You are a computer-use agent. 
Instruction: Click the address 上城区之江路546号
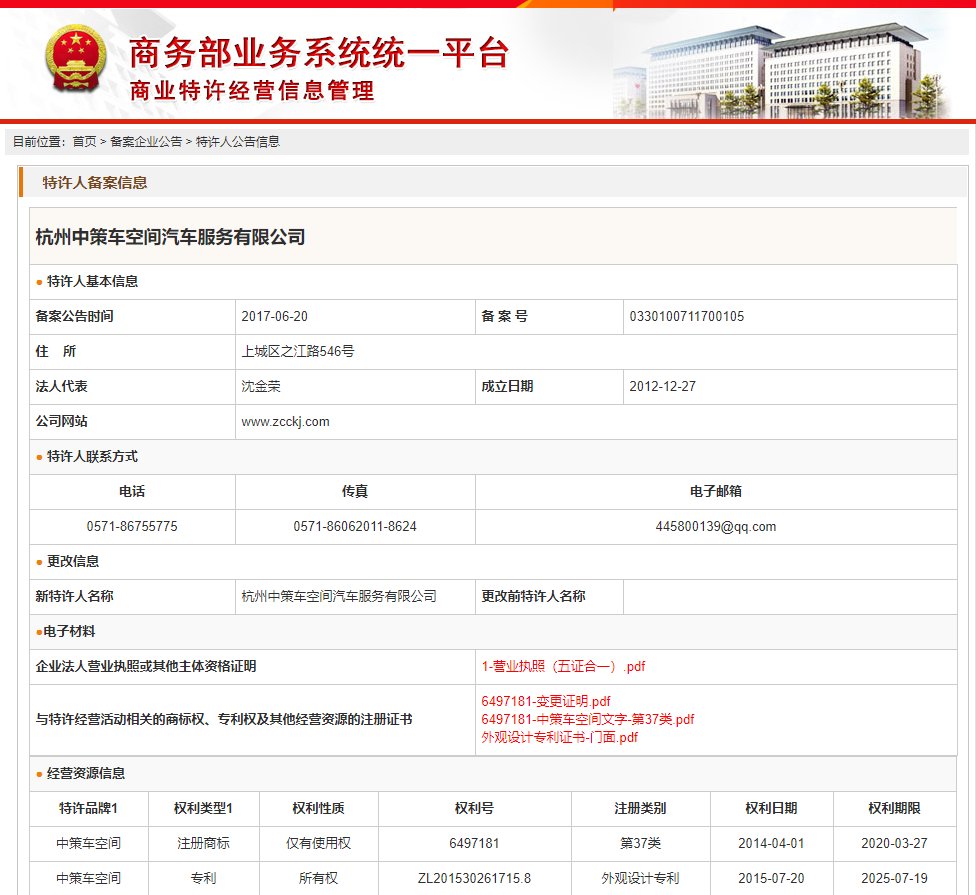click(298, 352)
